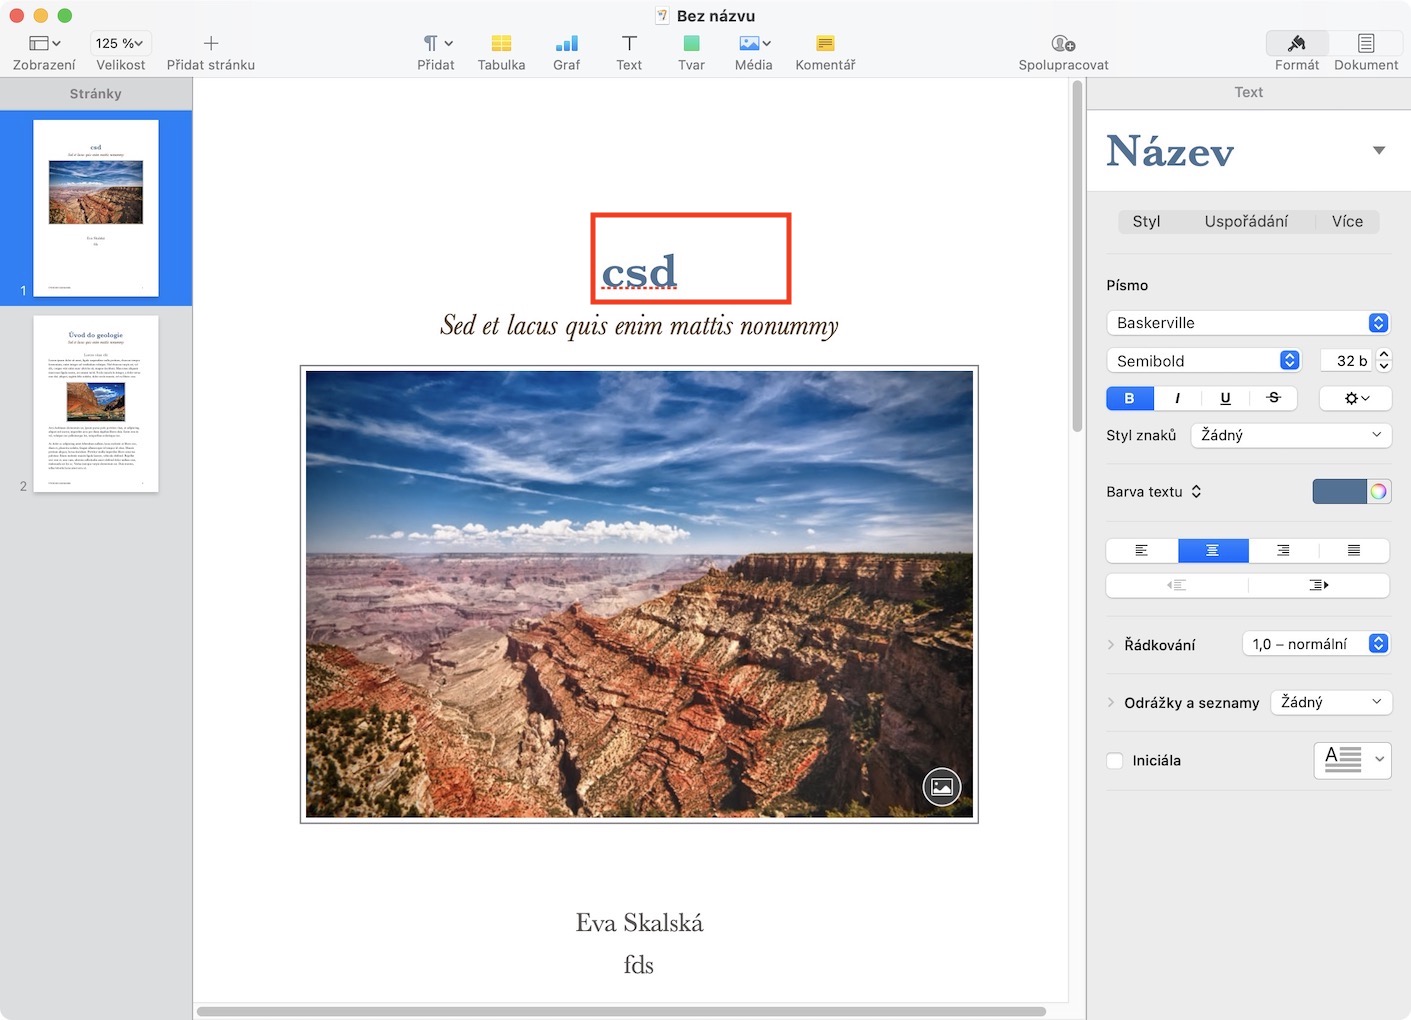The width and height of the screenshot is (1411, 1020).
Task: Align text to the left
Action: [1142, 551]
